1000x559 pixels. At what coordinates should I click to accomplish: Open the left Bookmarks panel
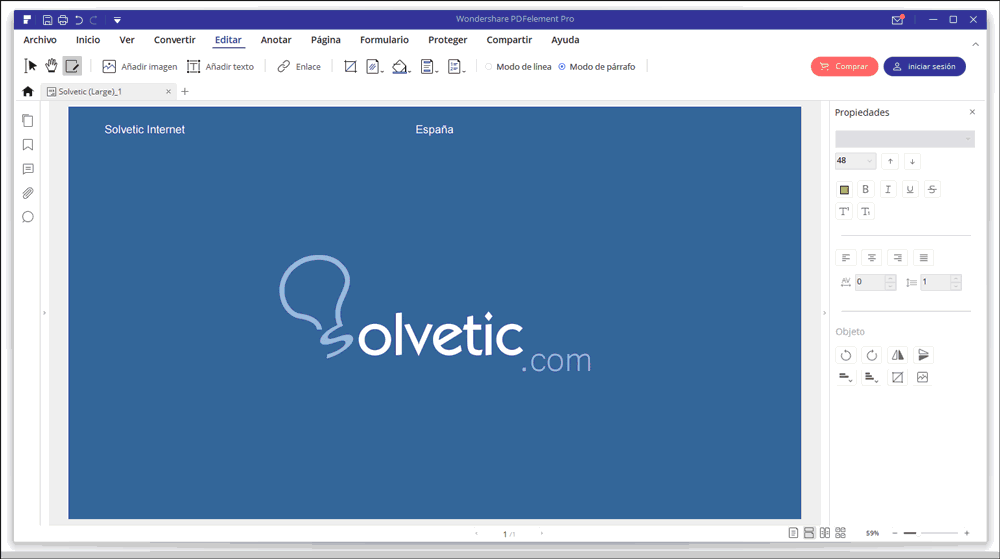tap(27, 145)
